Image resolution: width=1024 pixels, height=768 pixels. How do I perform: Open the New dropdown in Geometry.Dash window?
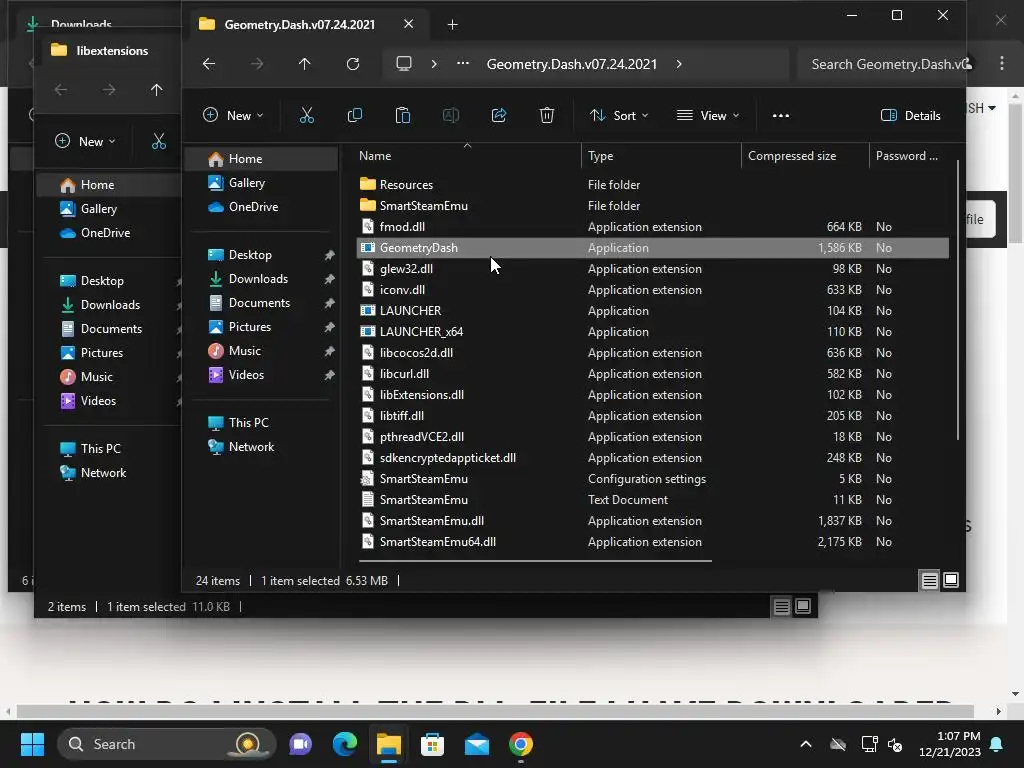[233, 116]
